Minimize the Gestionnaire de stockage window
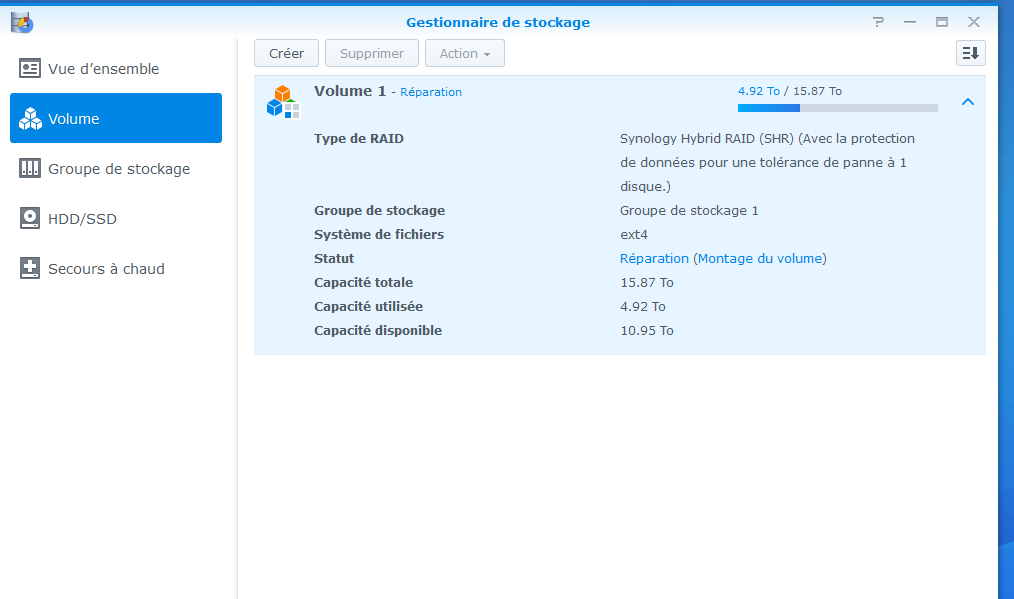 pyautogui.click(x=910, y=22)
